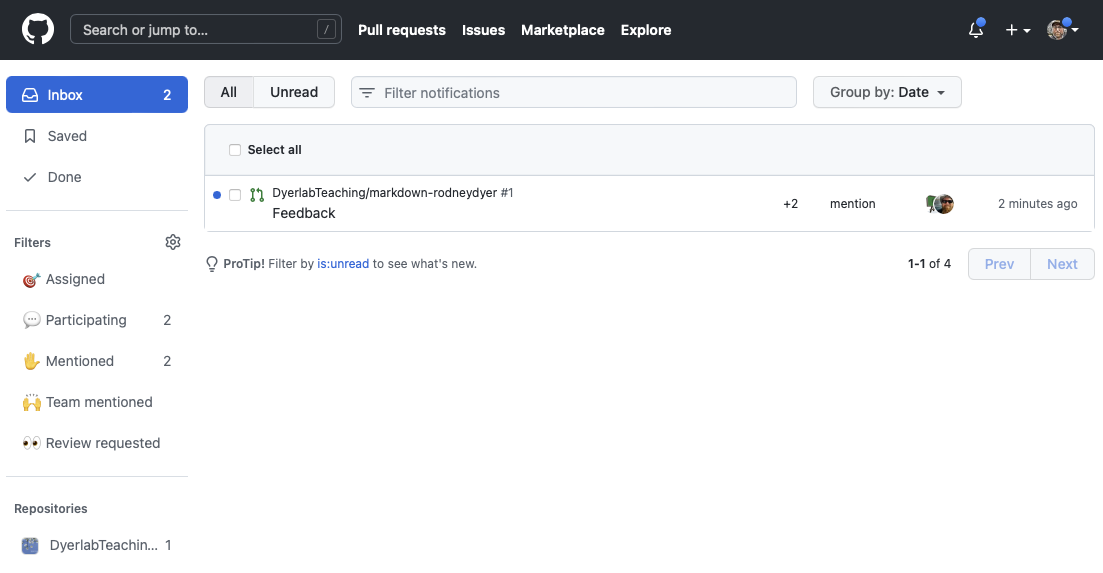This screenshot has height=573, width=1103.
Task: Open the user profile avatar menu
Action: click(x=1062, y=30)
